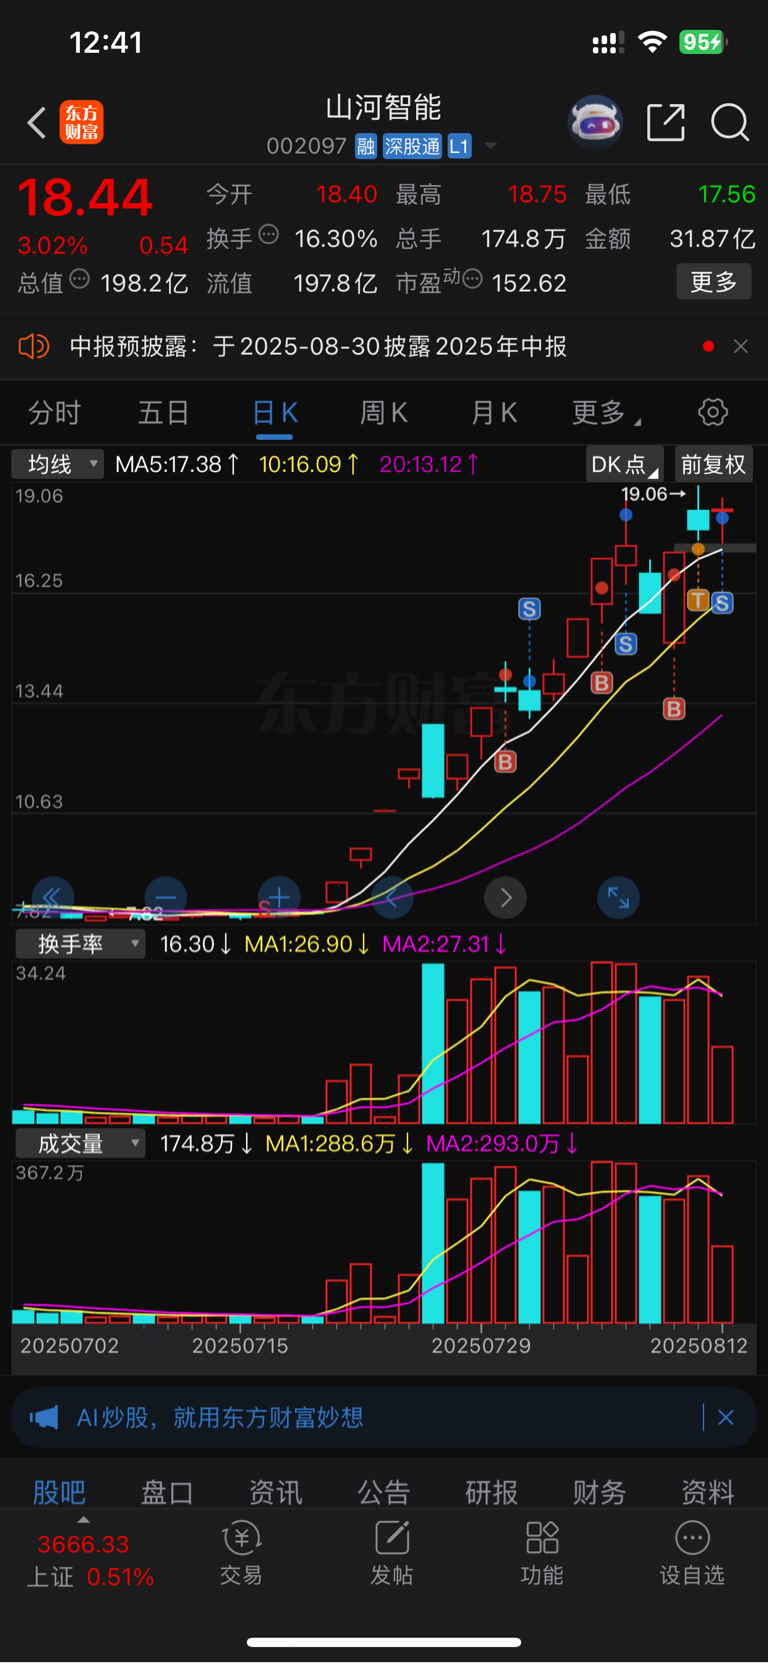Tap the L1 level badge
Viewport: 768px width, 1663px height.
(459, 147)
